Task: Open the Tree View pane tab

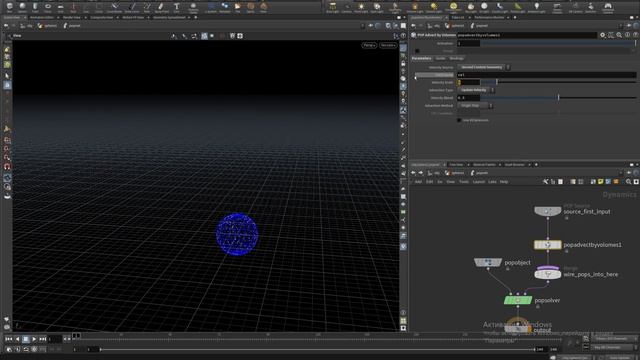Action: (x=456, y=164)
